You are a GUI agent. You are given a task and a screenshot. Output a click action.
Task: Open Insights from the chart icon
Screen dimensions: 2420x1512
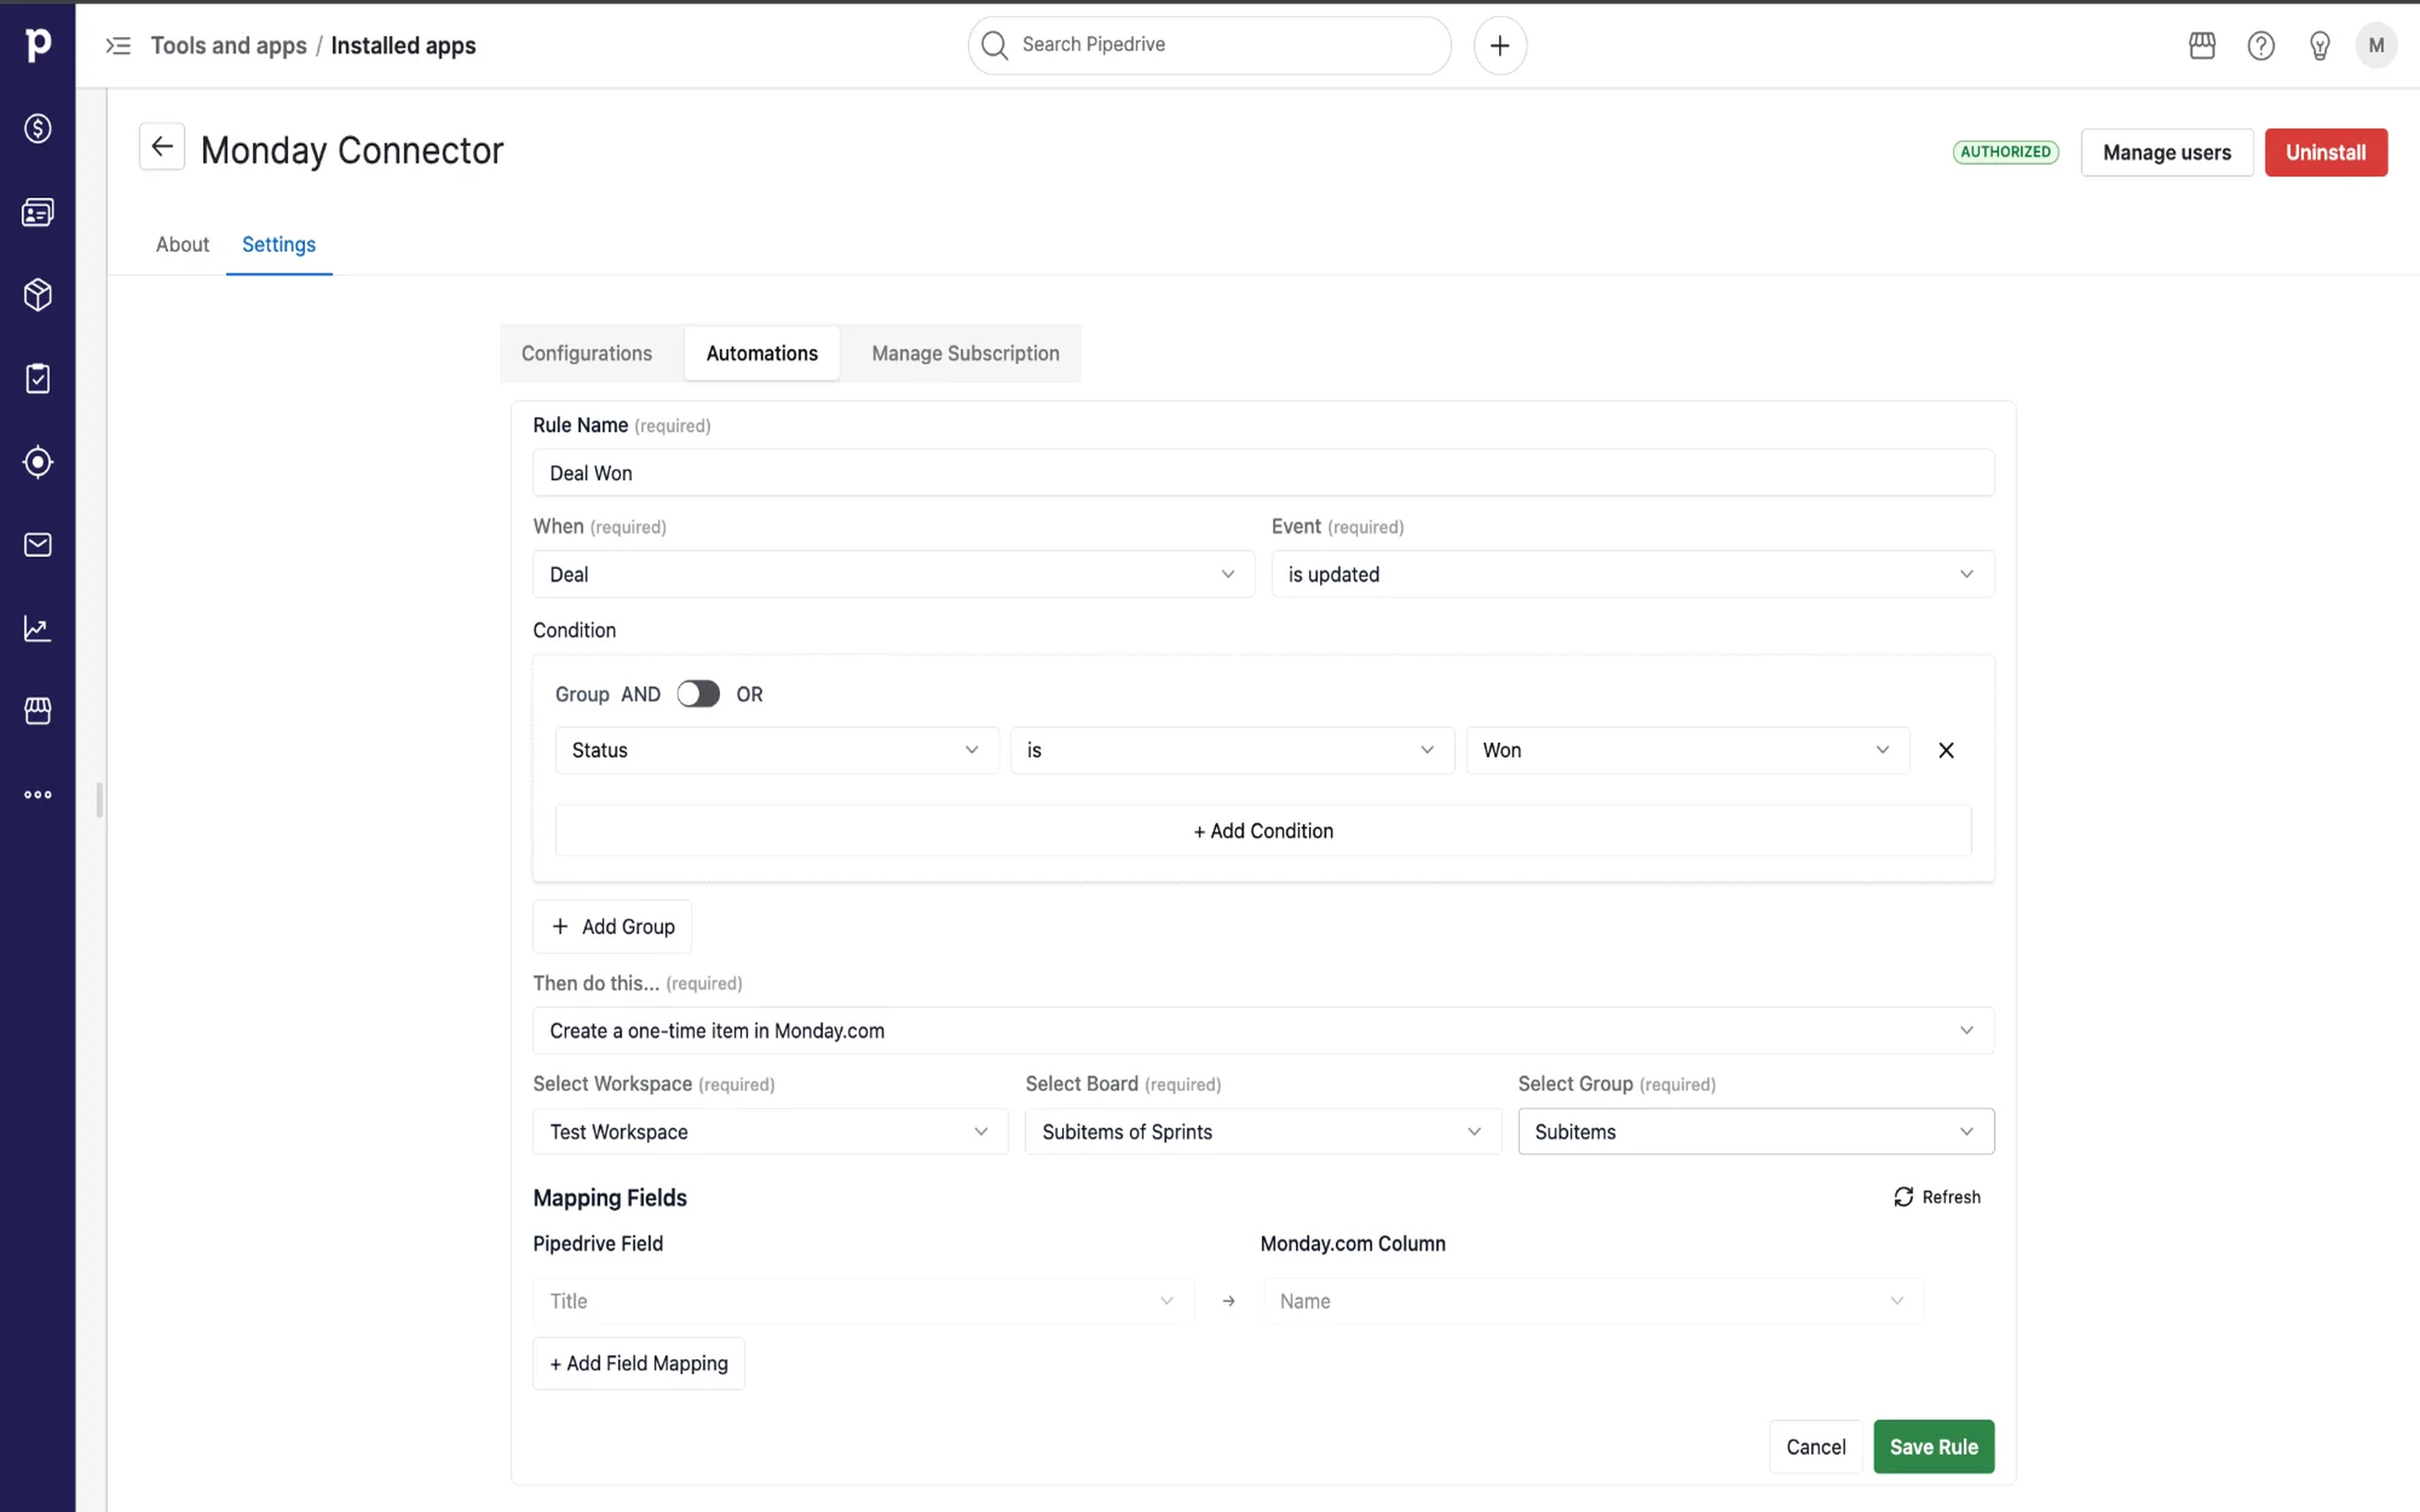click(38, 628)
